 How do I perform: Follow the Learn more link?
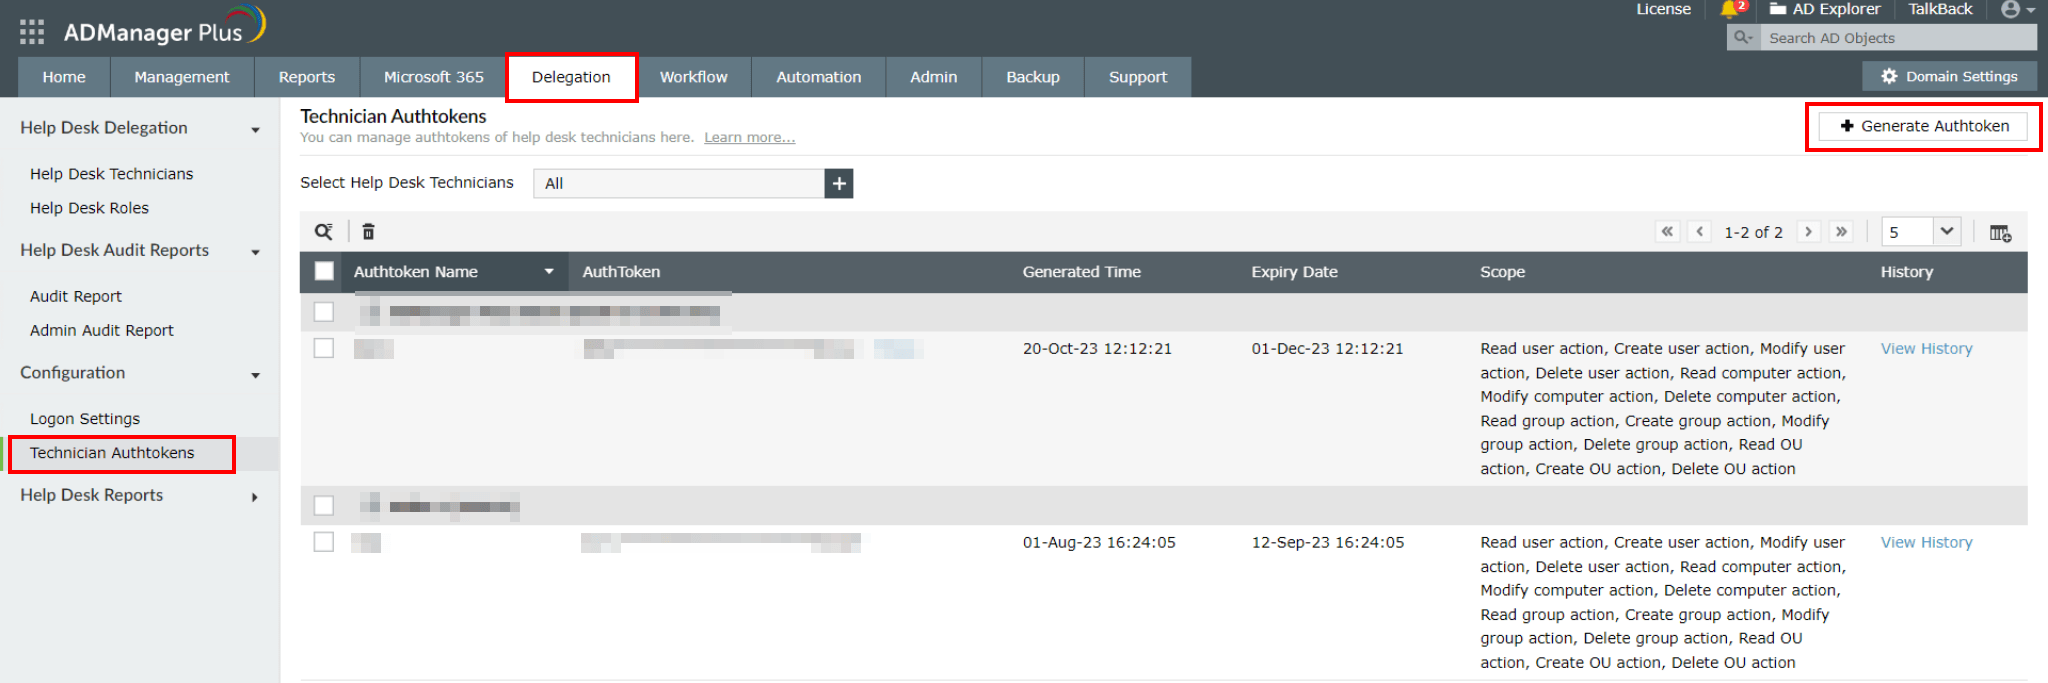click(x=750, y=137)
